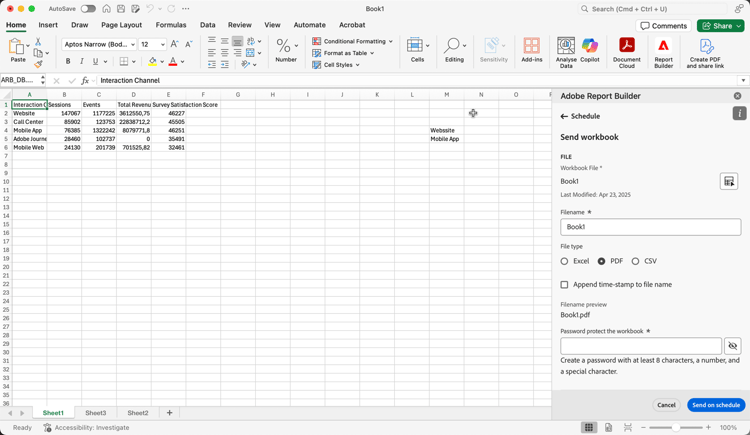The image size is (750, 435).
Task: Toggle the AutoSave switch
Action: point(88,9)
